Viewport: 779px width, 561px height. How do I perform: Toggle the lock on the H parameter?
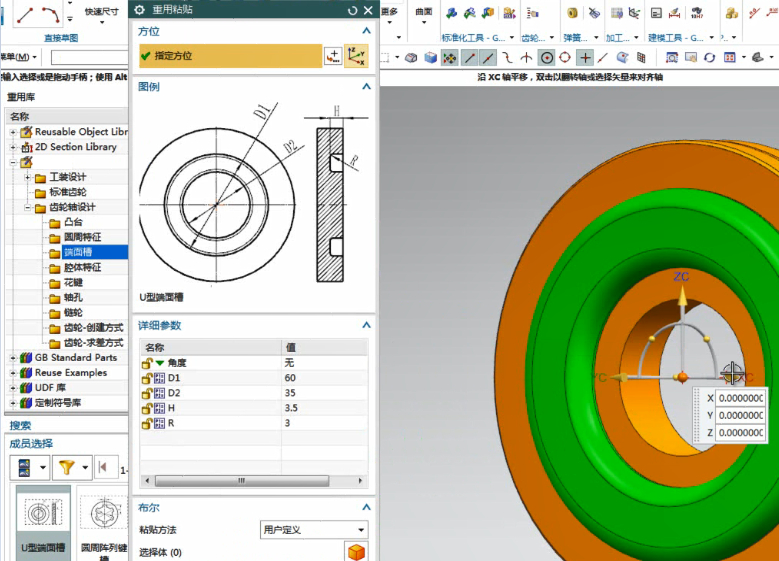147,408
